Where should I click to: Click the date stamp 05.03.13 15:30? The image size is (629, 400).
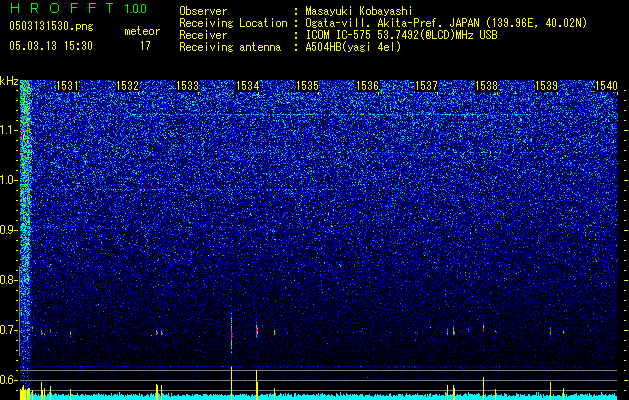51,46
